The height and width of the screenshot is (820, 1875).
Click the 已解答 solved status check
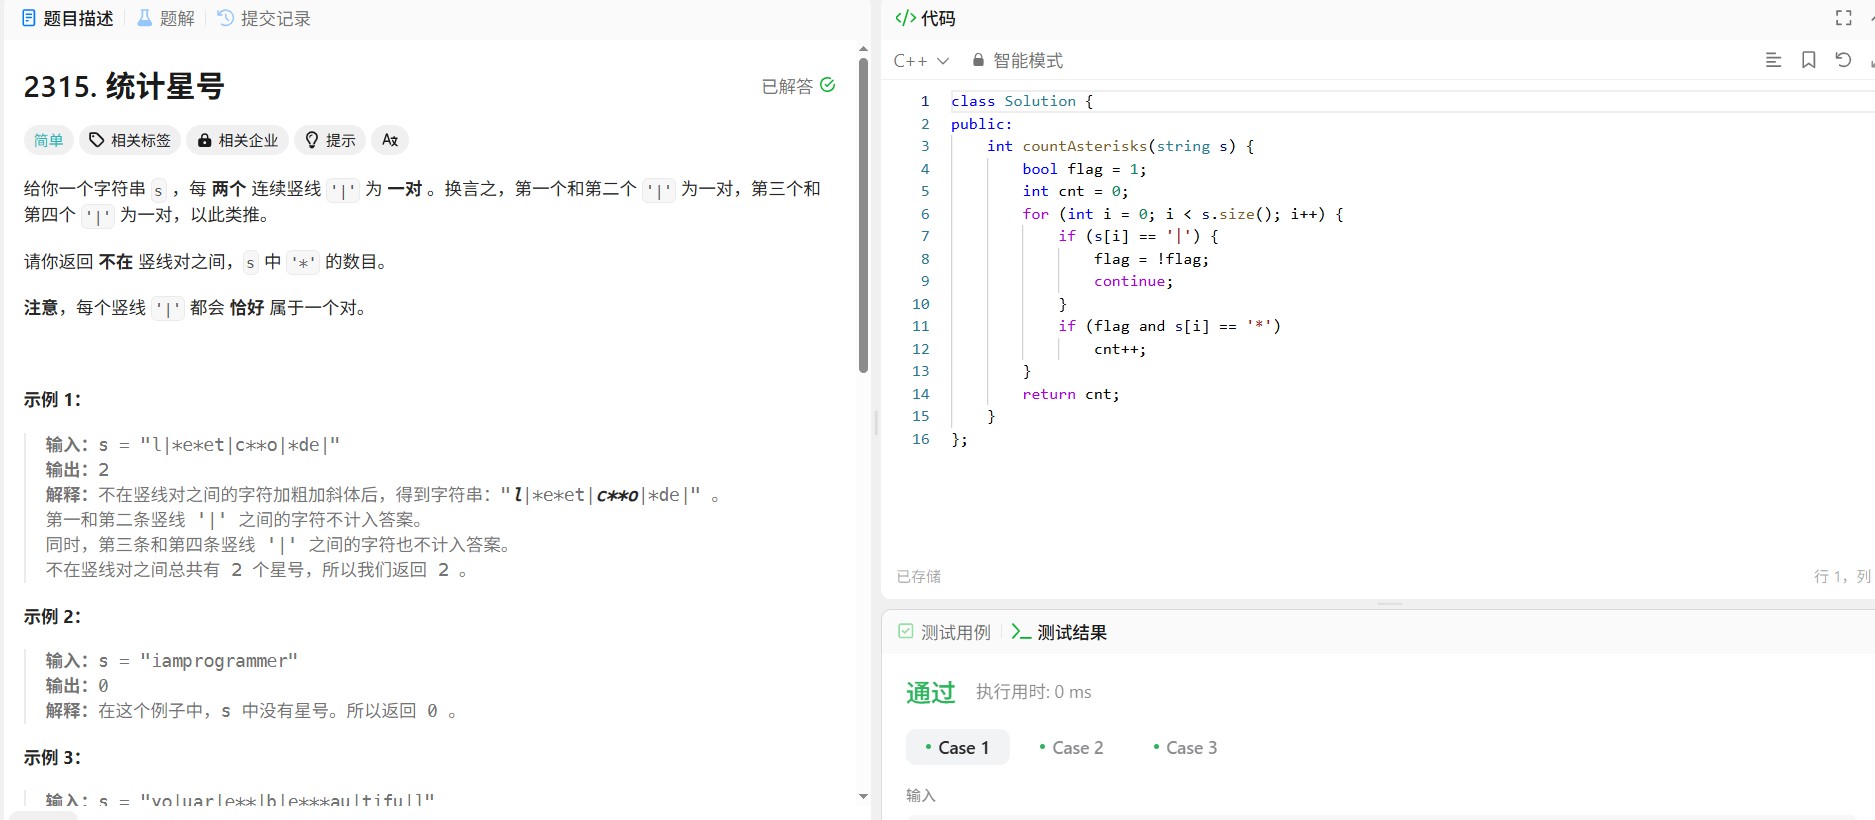[x=798, y=86]
